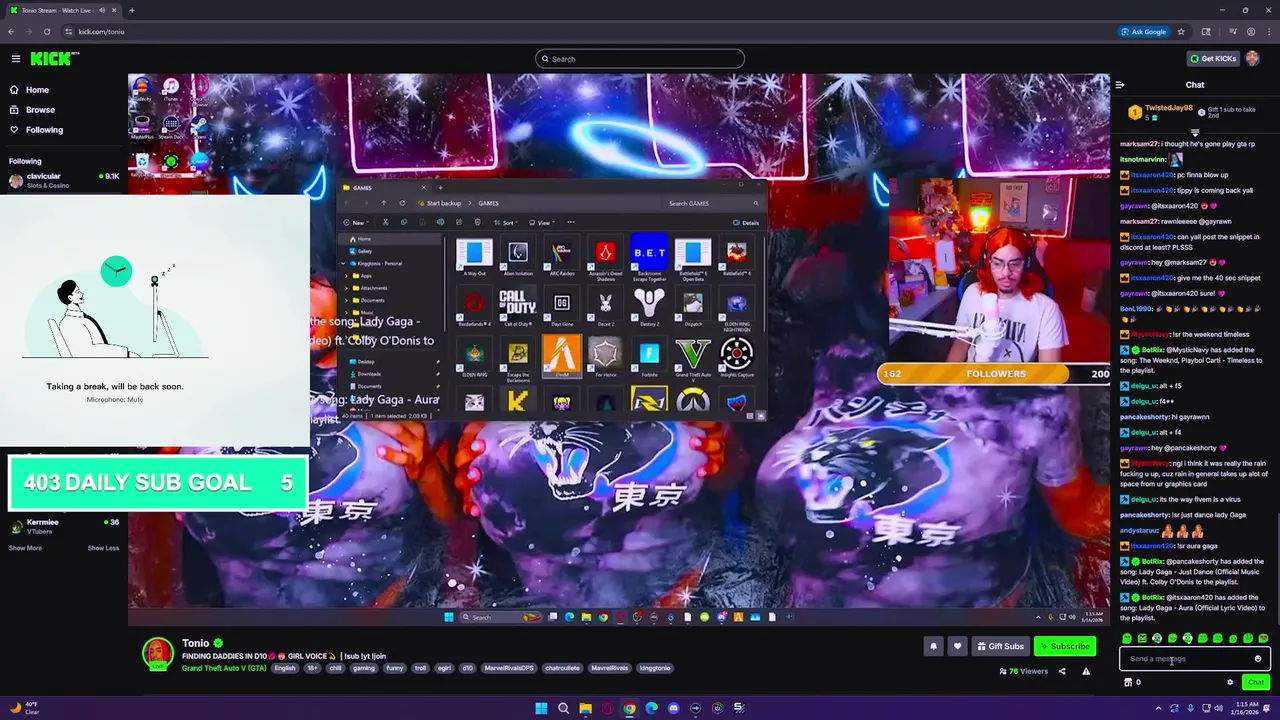
Task: Click the English stream tag
Action: [285, 668]
